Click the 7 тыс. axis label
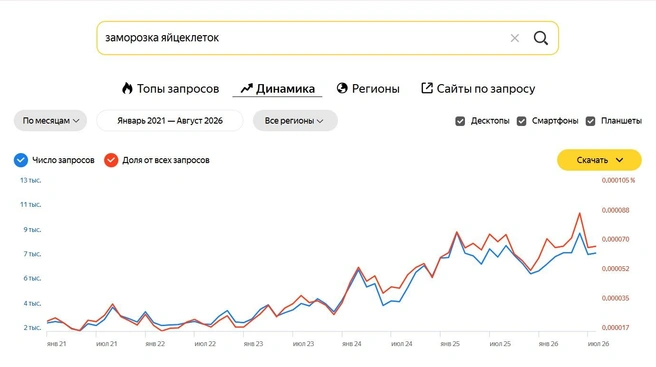The height and width of the screenshot is (367, 656). click(x=32, y=254)
